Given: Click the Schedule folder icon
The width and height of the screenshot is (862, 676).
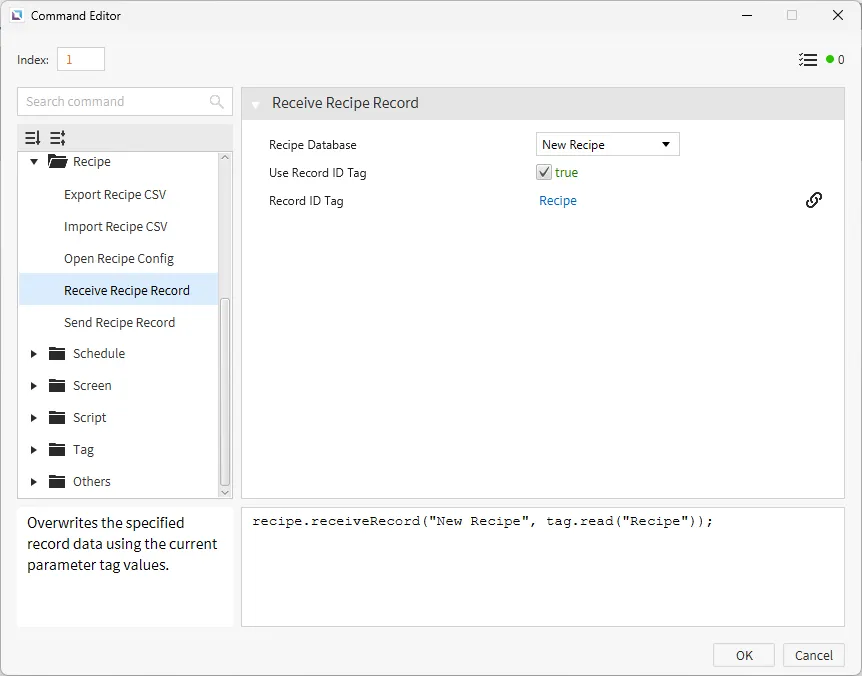Looking at the screenshot, I should [x=57, y=354].
